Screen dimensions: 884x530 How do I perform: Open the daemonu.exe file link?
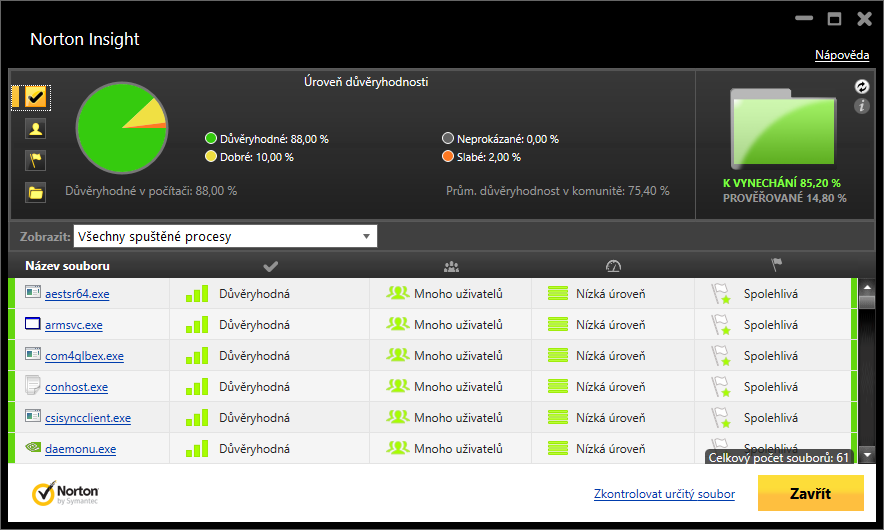tap(81, 449)
